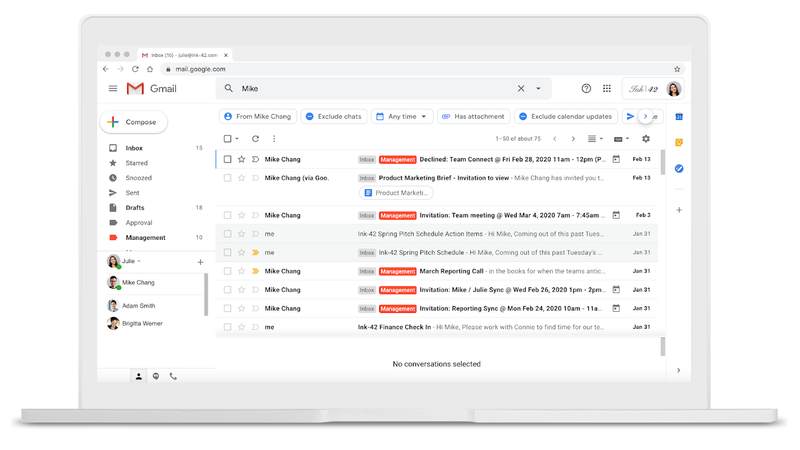Click the search magnifier icon
The image size is (800, 450).
point(229,88)
